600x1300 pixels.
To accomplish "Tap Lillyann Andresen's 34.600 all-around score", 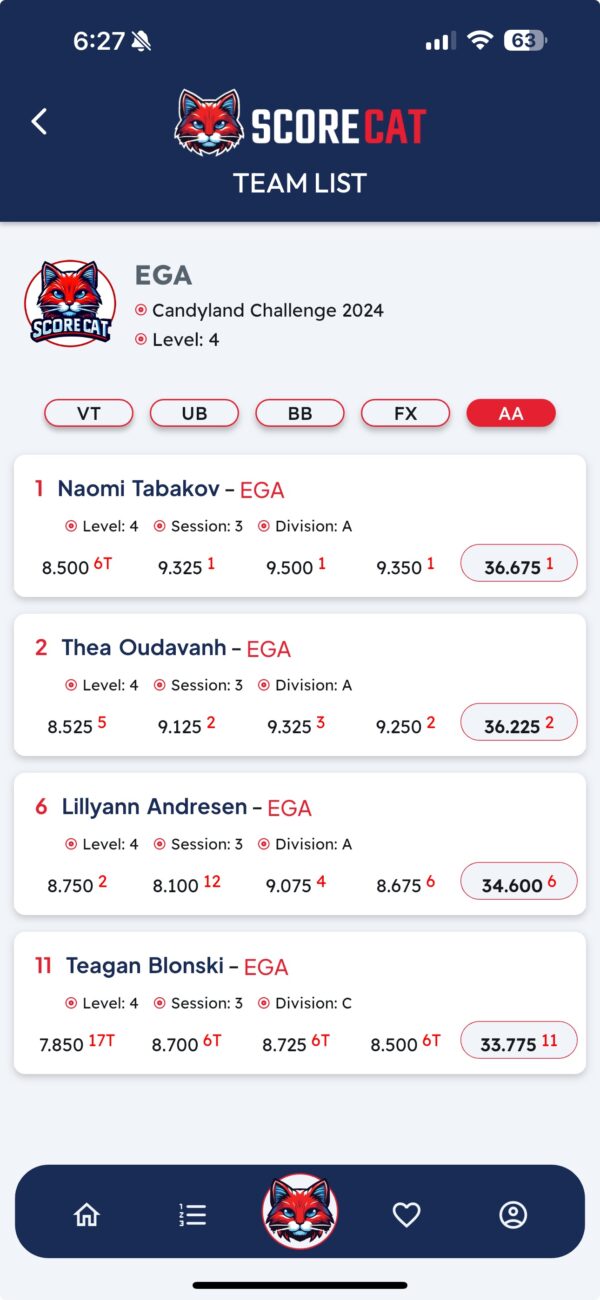I will (519, 884).
